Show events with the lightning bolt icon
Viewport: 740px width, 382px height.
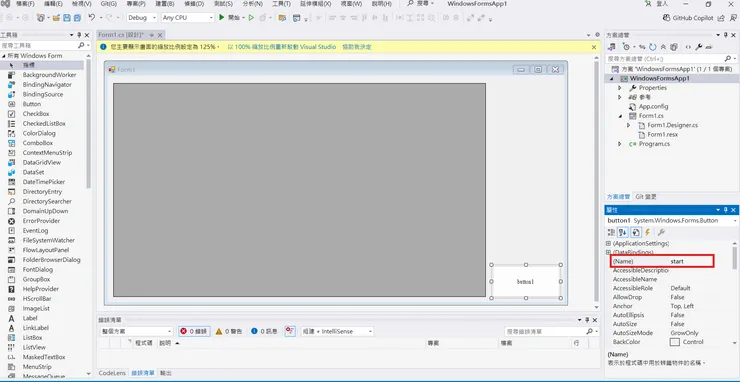point(648,232)
